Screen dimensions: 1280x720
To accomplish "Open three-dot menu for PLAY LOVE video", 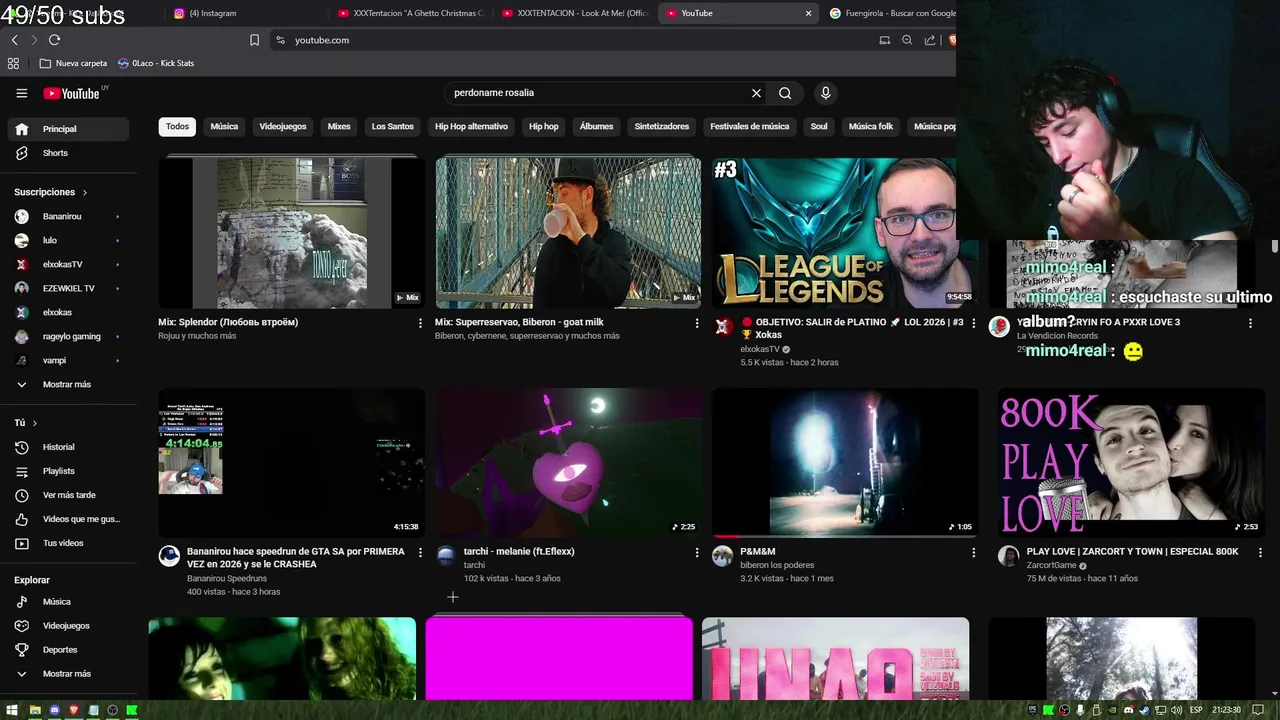I will pyautogui.click(x=1260, y=552).
